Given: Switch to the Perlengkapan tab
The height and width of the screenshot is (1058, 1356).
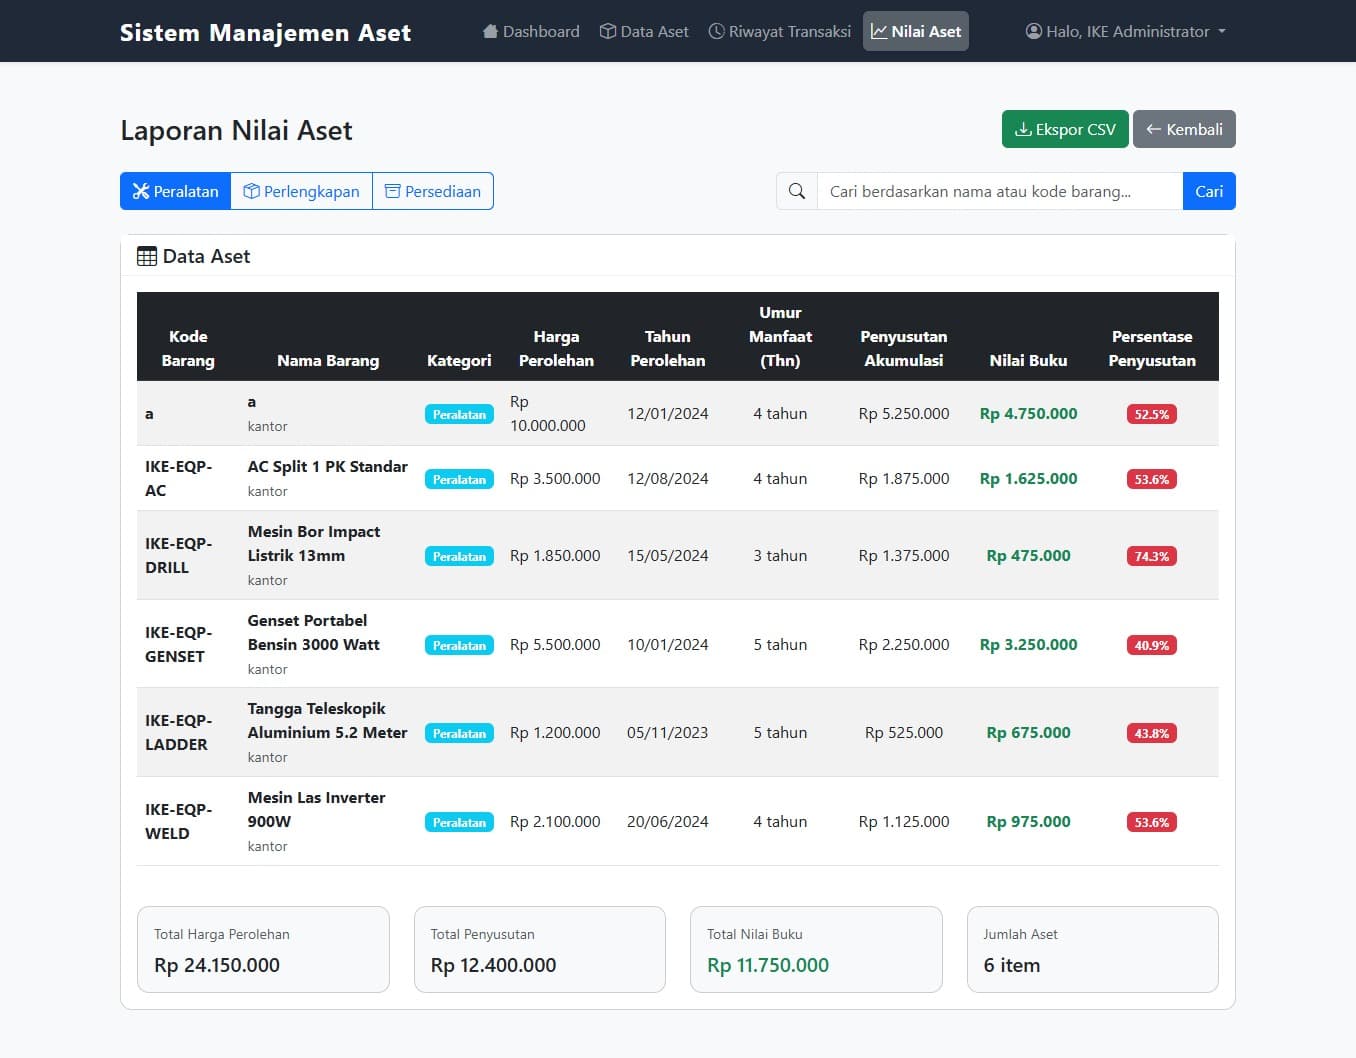Looking at the screenshot, I should click(x=301, y=191).
